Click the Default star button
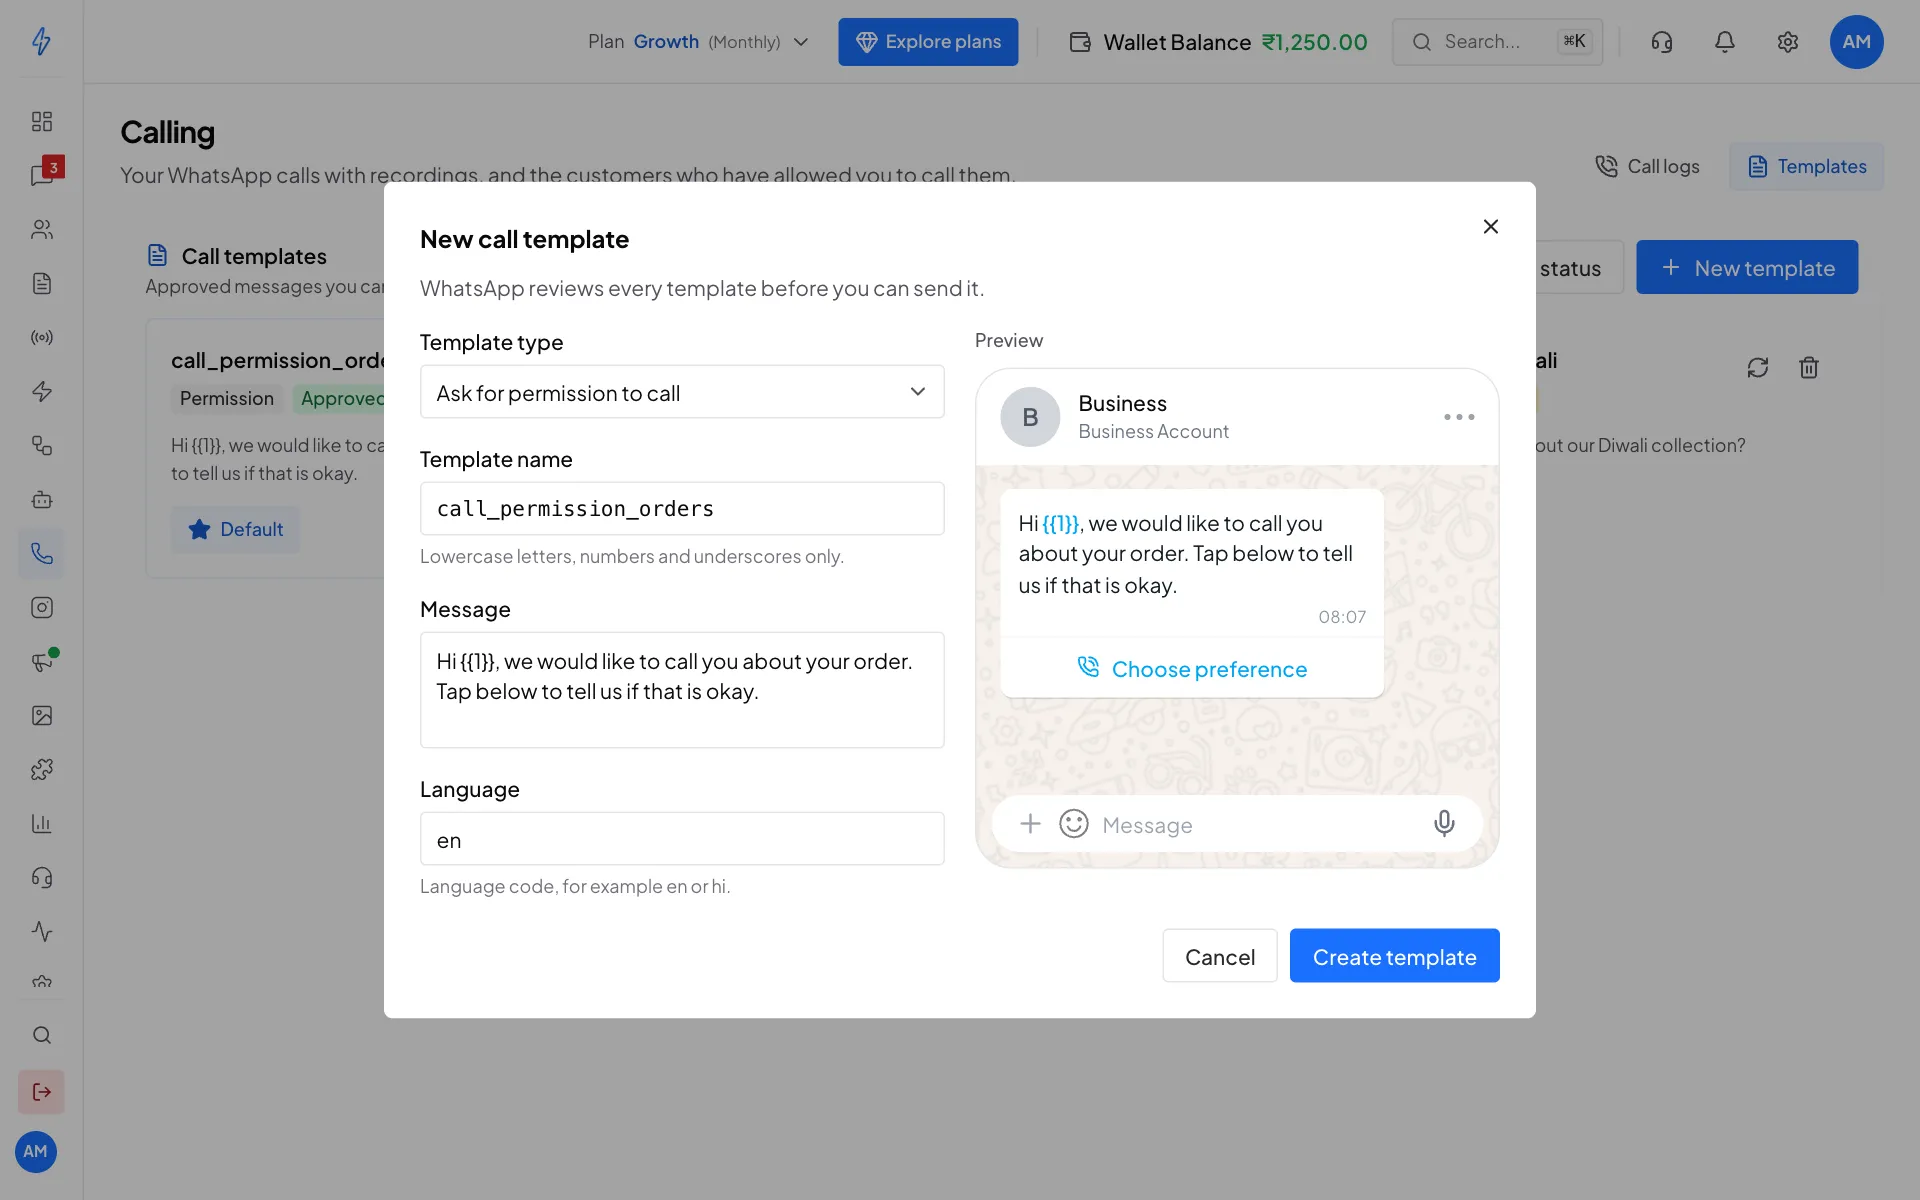The image size is (1920, 1200). (235, 529)
